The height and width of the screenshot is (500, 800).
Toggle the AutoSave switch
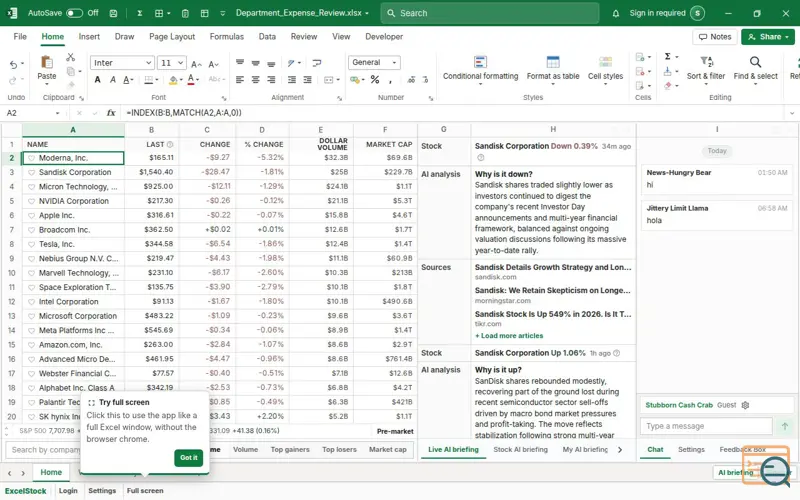pyautogui.click(x=74, y=13)
